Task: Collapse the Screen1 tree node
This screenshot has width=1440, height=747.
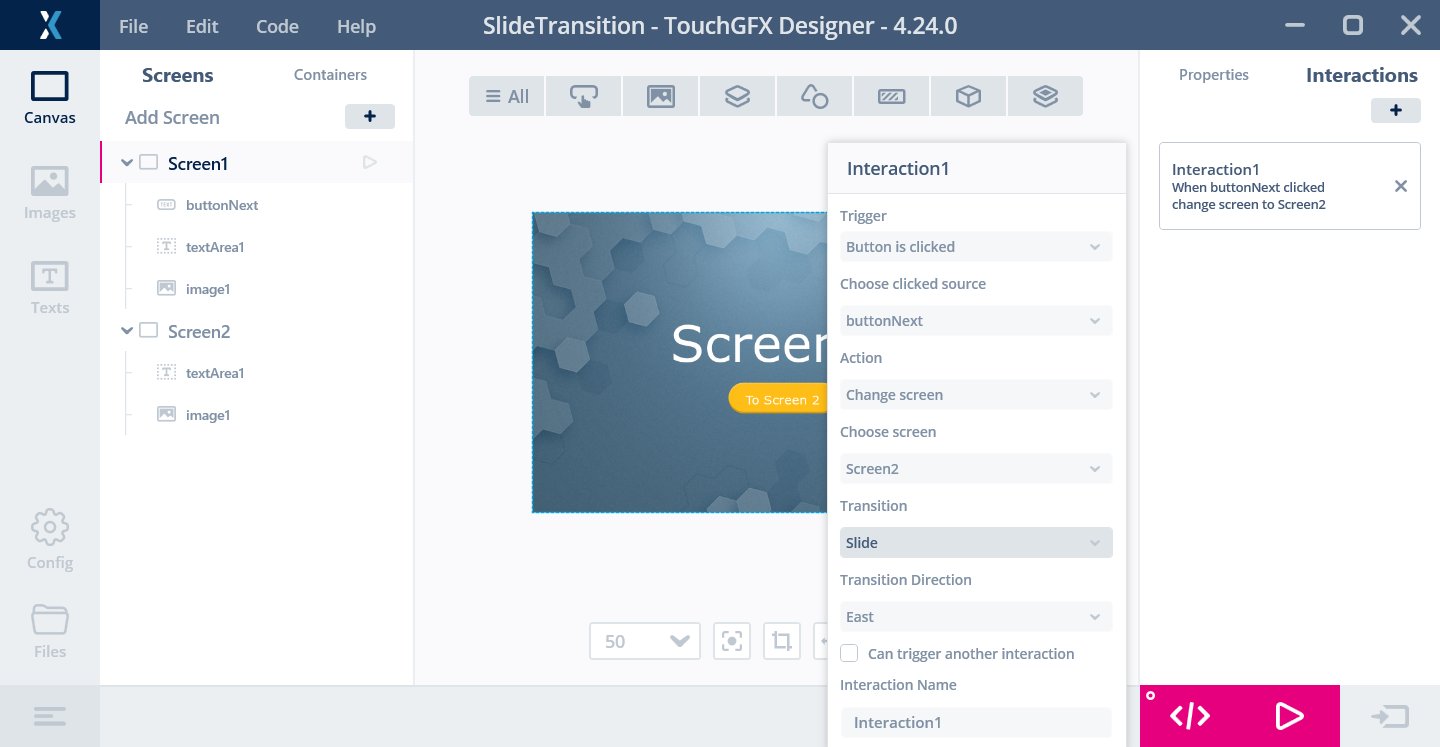Action: pyautogui.click(x=127, y=163)
